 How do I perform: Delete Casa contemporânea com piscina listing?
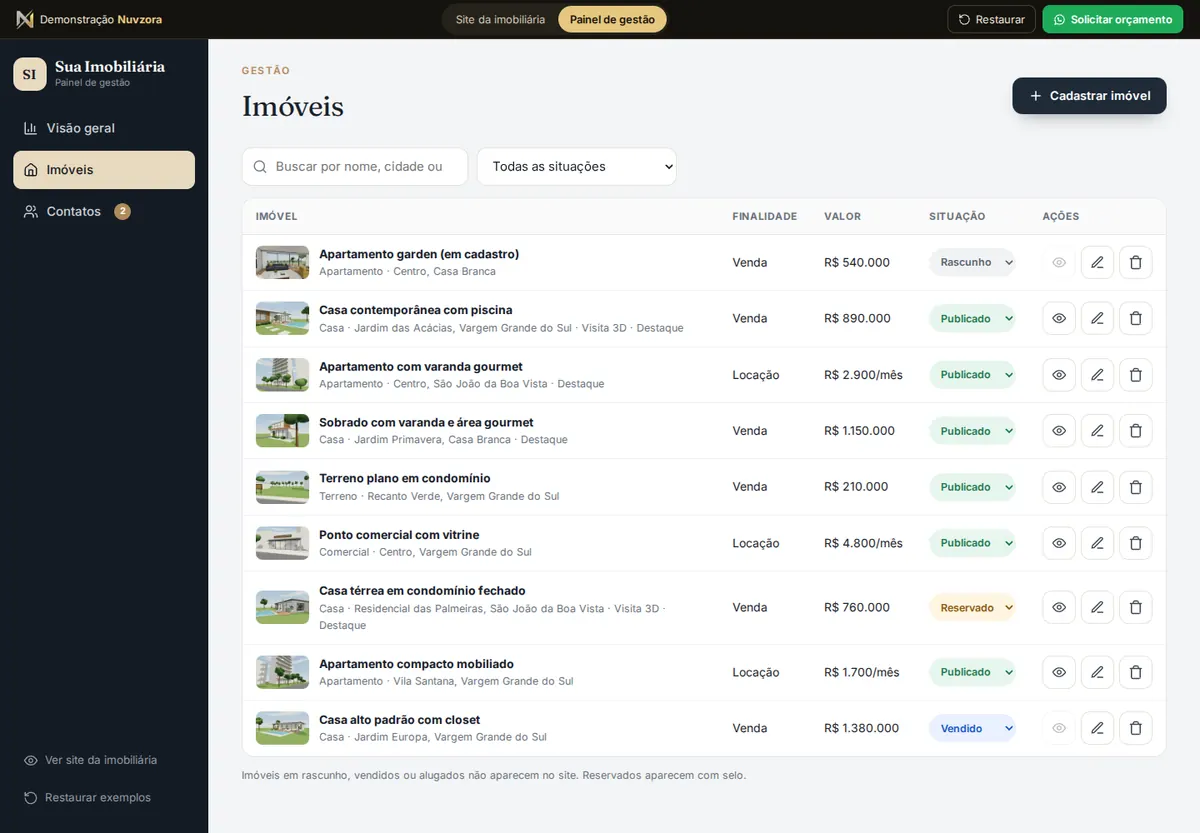coord(1135,318)
